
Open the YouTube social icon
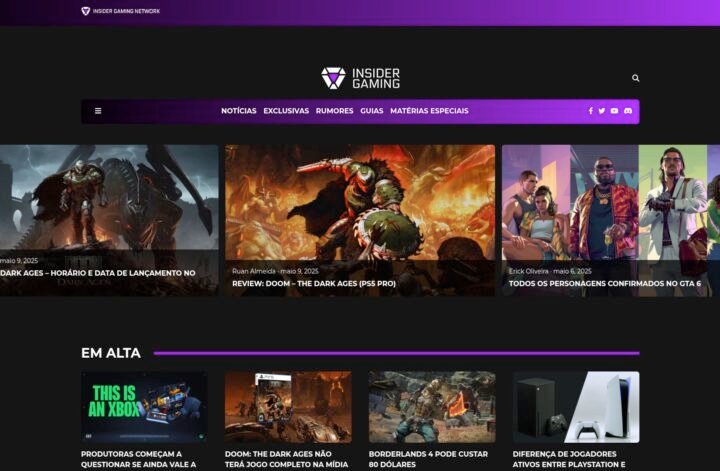coord(614,111)
